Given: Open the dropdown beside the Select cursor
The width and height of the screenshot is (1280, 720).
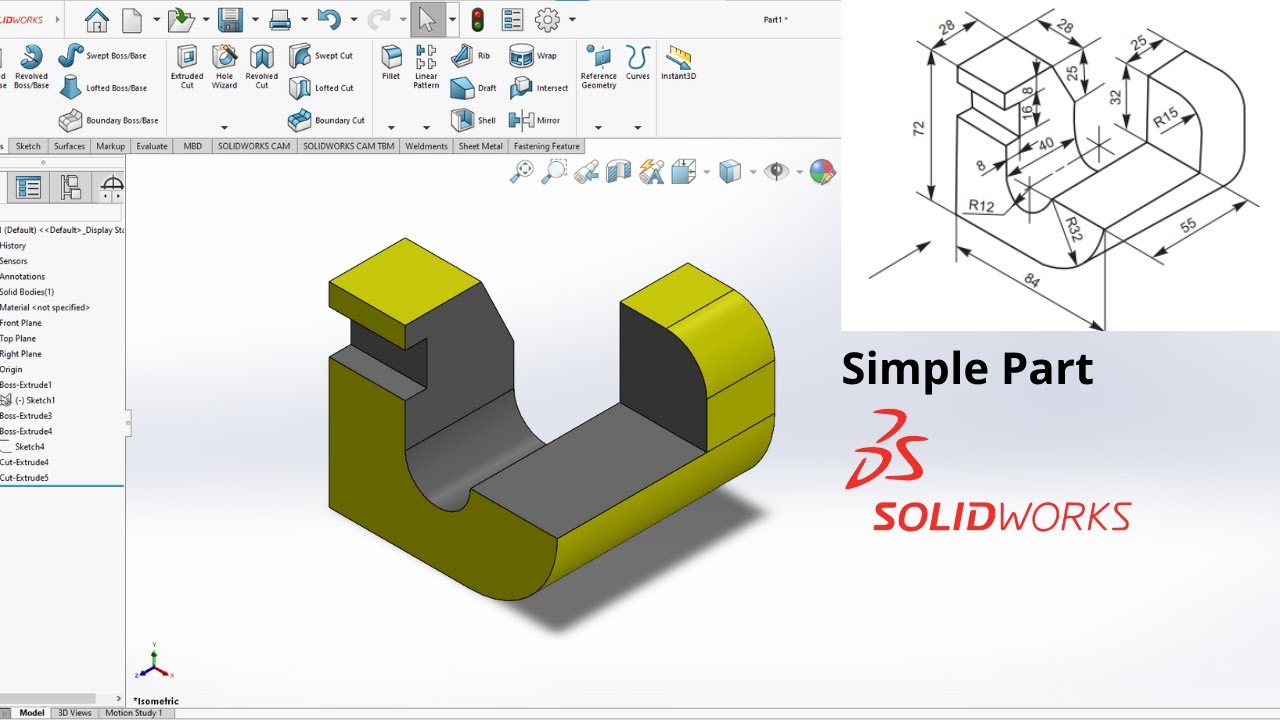Looking at the screenshot, I should click(x=453, y=19).
